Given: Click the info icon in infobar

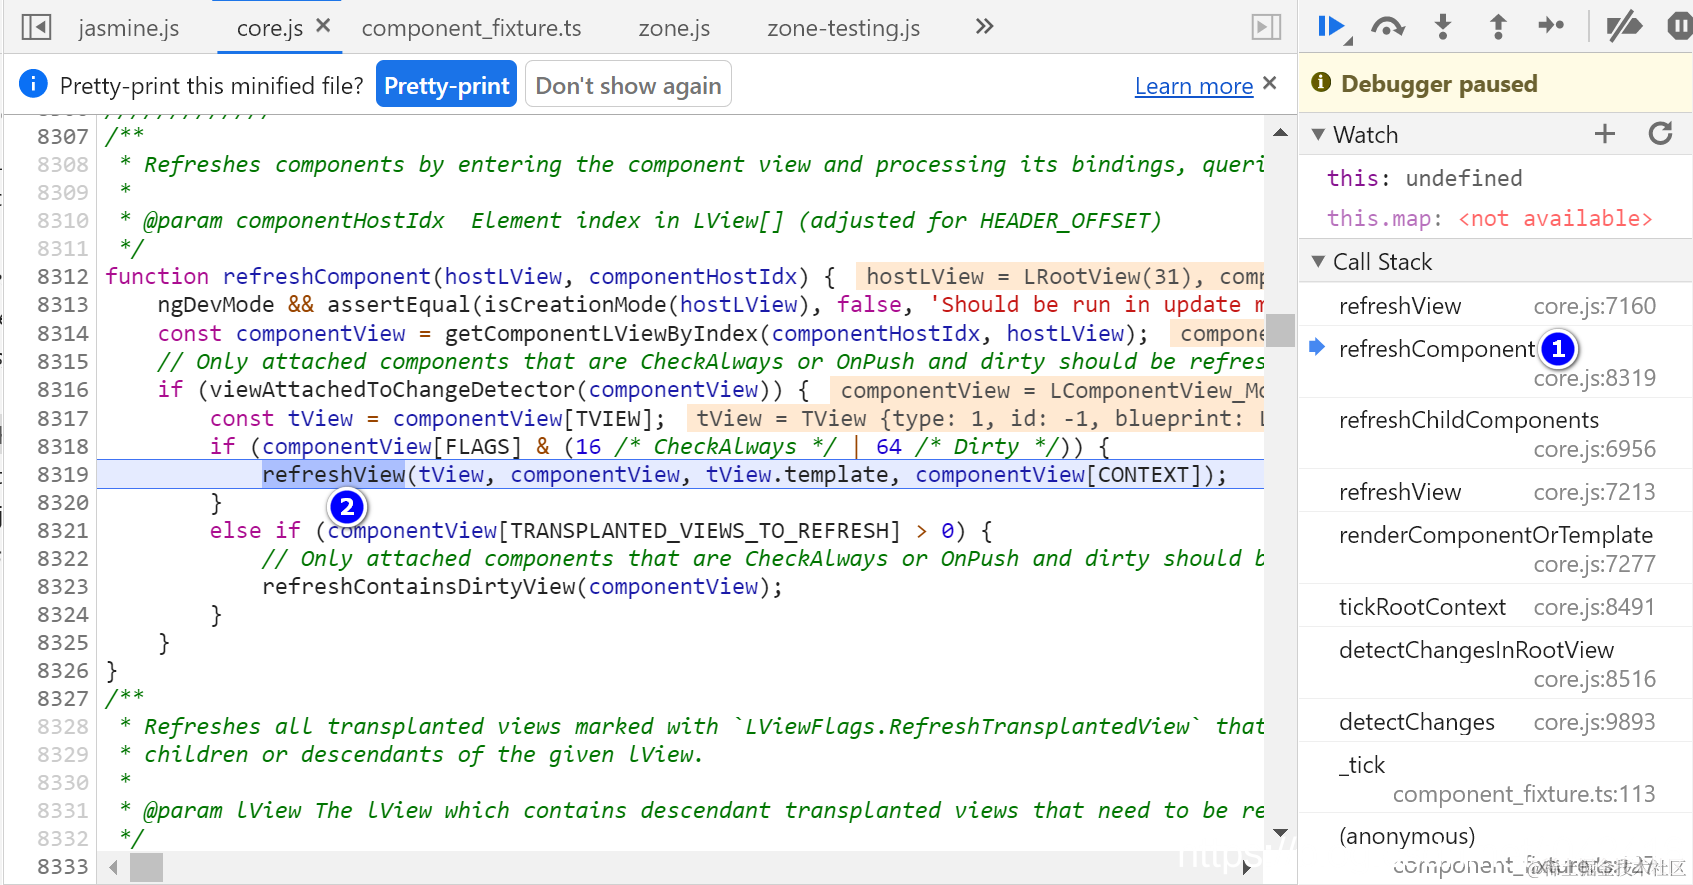Looking at the screenshot, I should pos(33,83).
